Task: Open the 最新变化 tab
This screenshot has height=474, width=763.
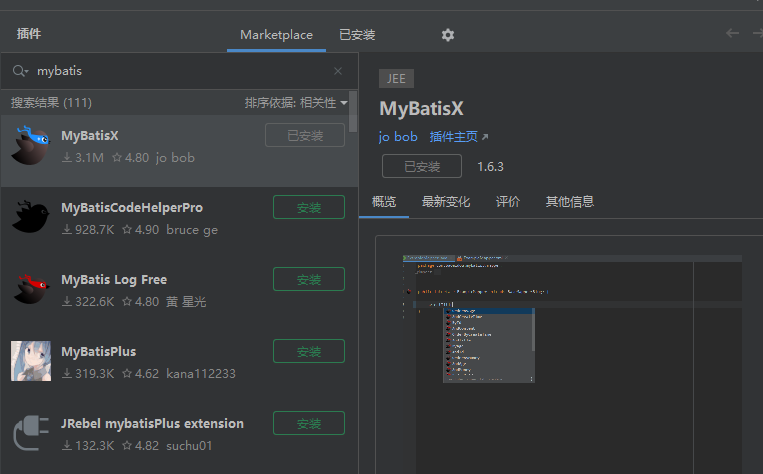Action: pos(446,201)
